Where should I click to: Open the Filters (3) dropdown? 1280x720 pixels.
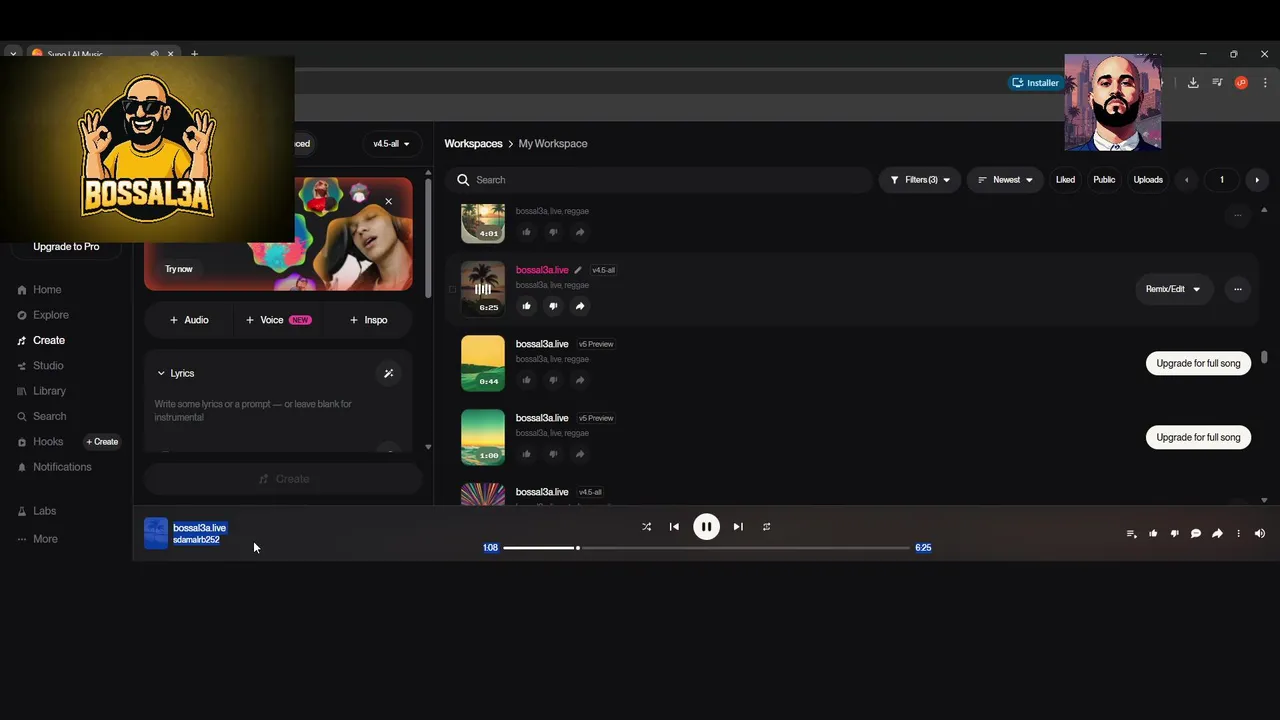920,180
